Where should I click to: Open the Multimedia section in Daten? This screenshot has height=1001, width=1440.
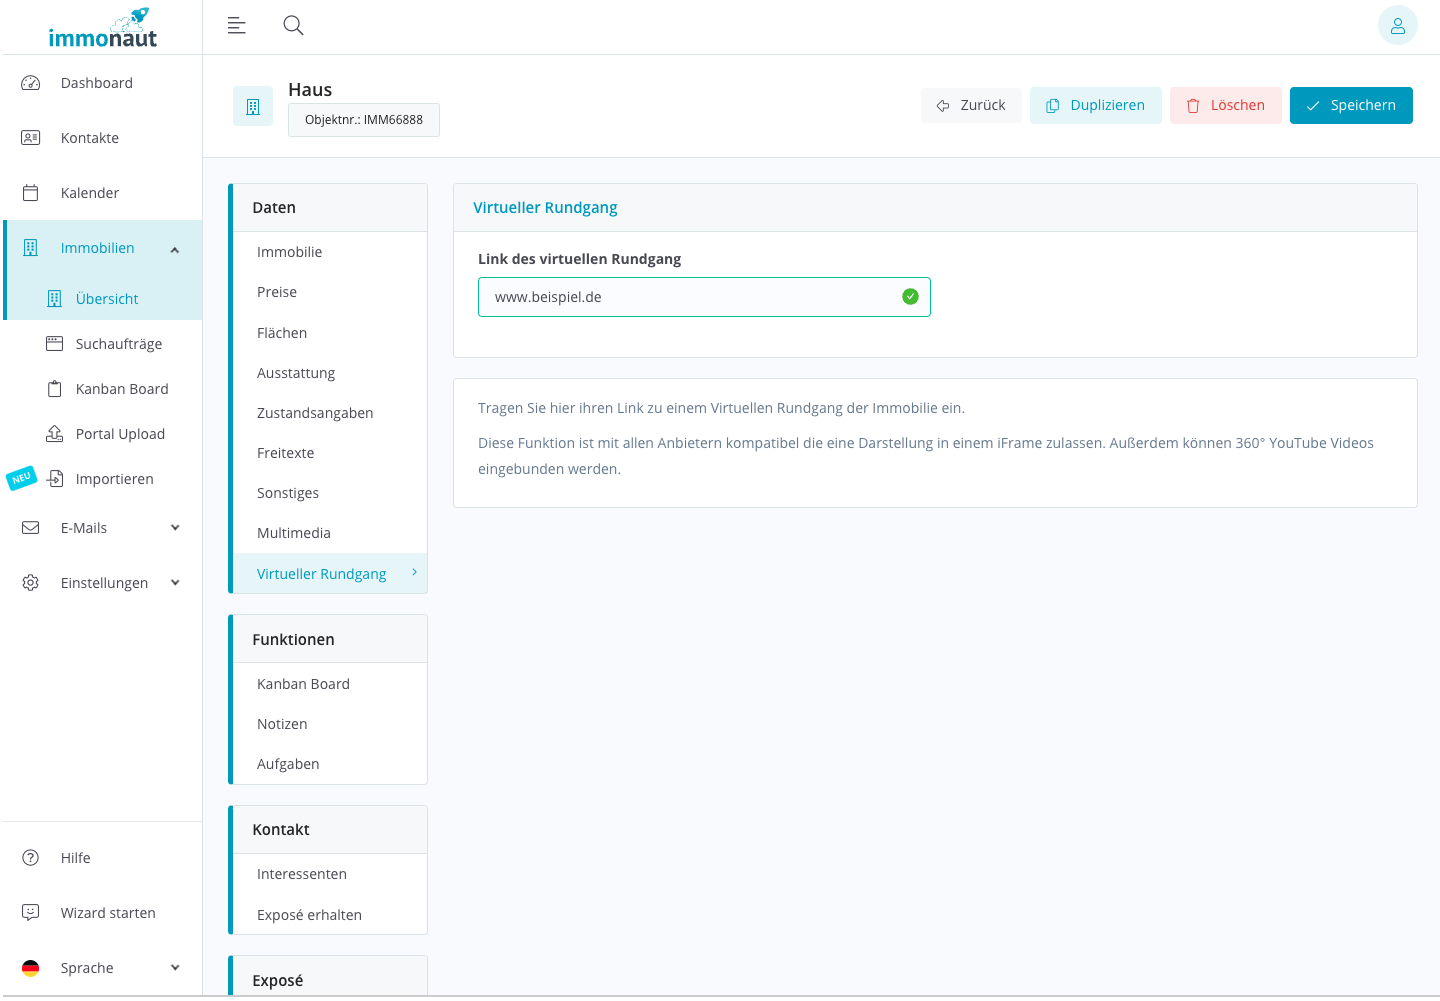pyautogui.click(x=294, y=533)
